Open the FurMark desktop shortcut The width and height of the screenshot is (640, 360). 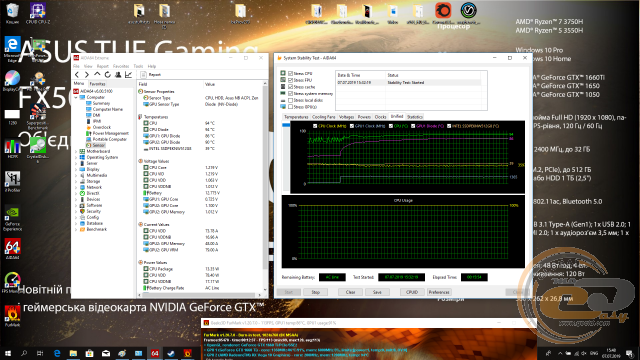(12, 316)
